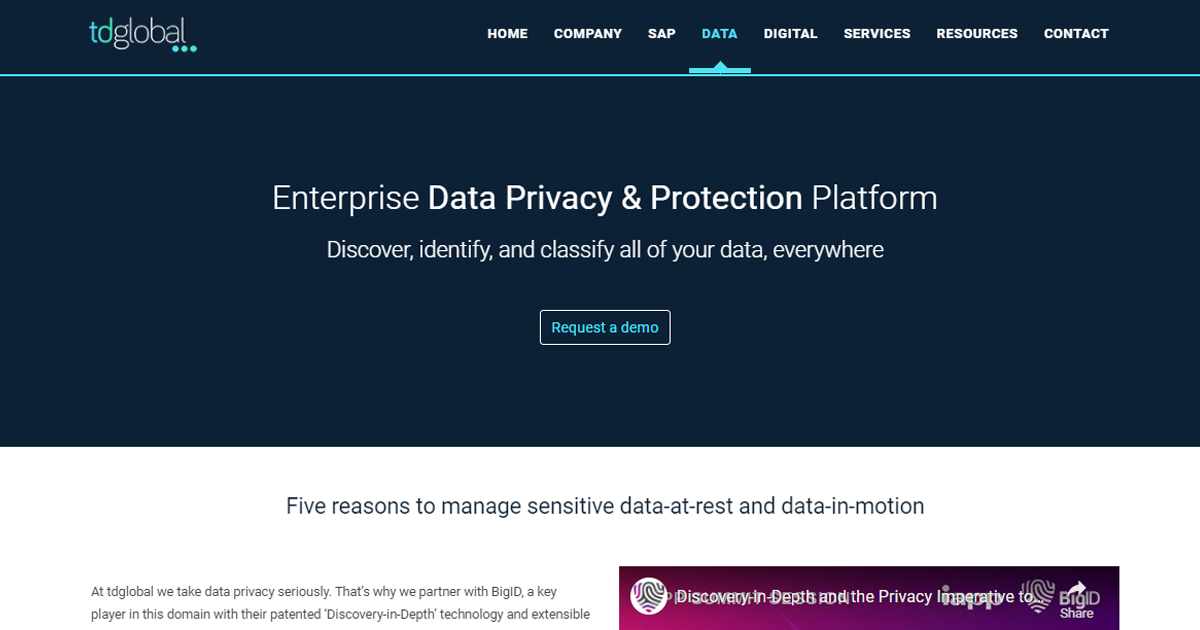
Task: Open the DIGITAL navigation item
Action: (791, 33)
